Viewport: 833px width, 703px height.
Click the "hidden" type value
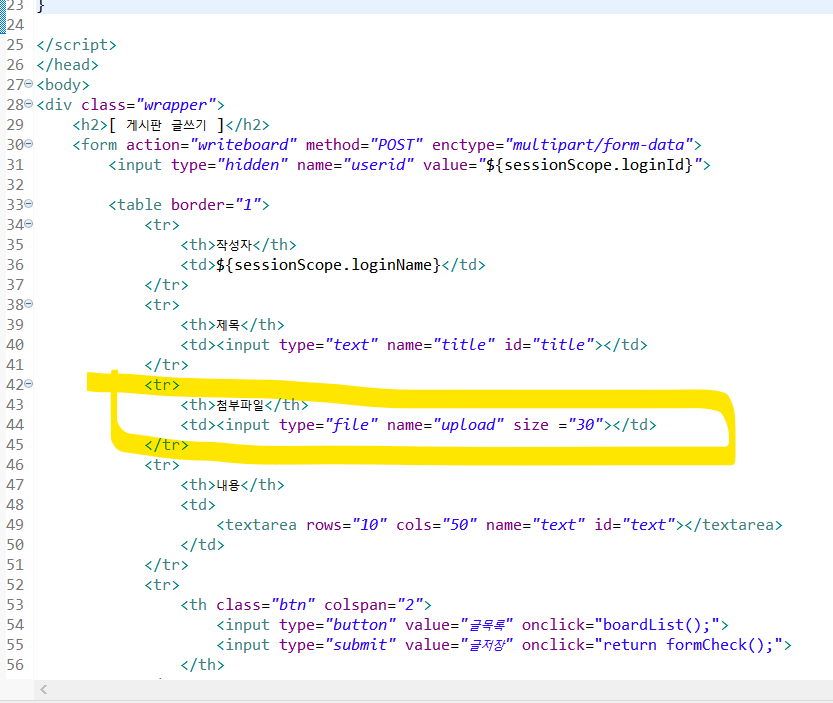252,165
